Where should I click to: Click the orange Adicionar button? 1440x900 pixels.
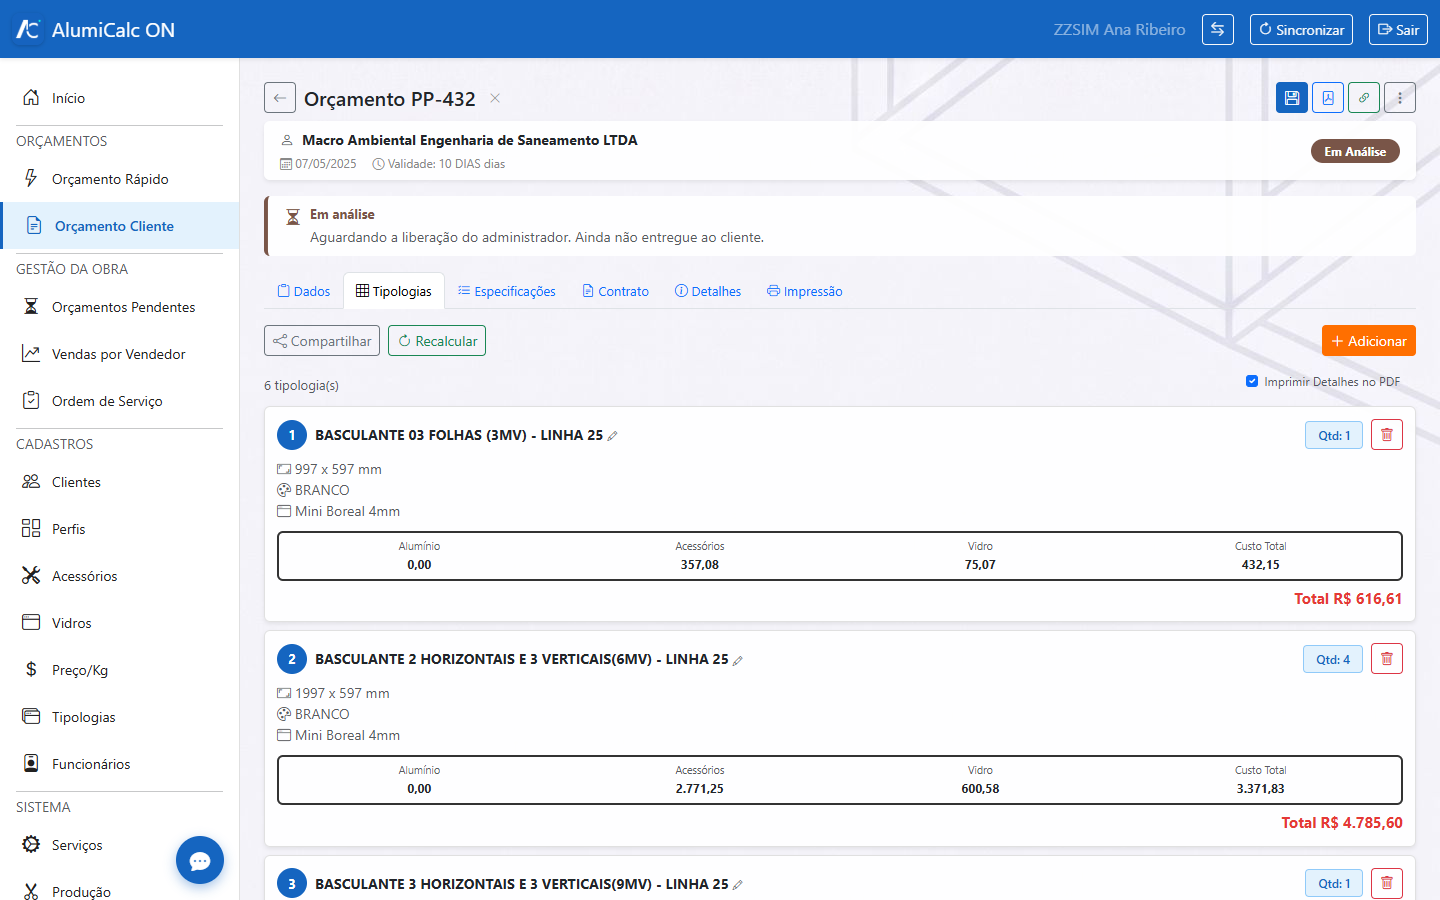point(1369,341)
